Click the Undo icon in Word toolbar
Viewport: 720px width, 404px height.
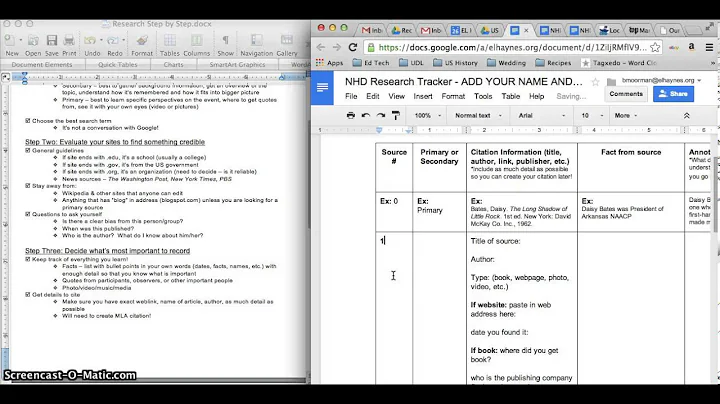point(90,41)
